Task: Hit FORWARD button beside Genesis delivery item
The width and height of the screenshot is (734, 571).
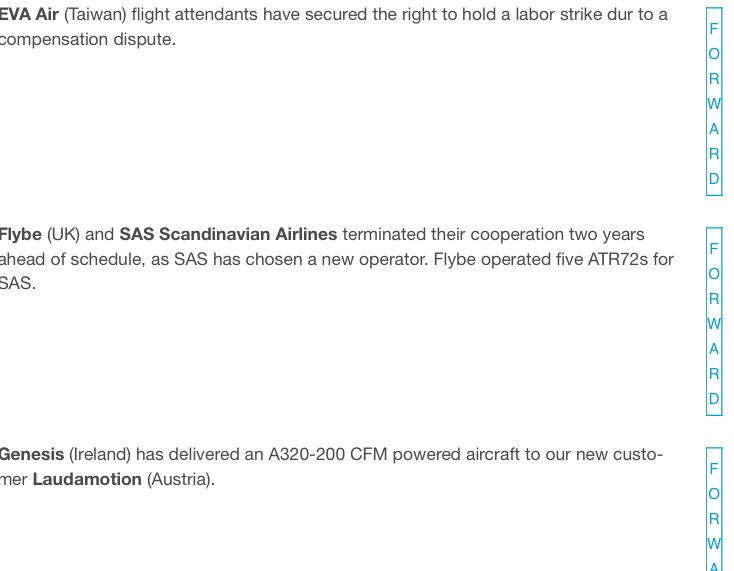Action: [x=714, y=508]
